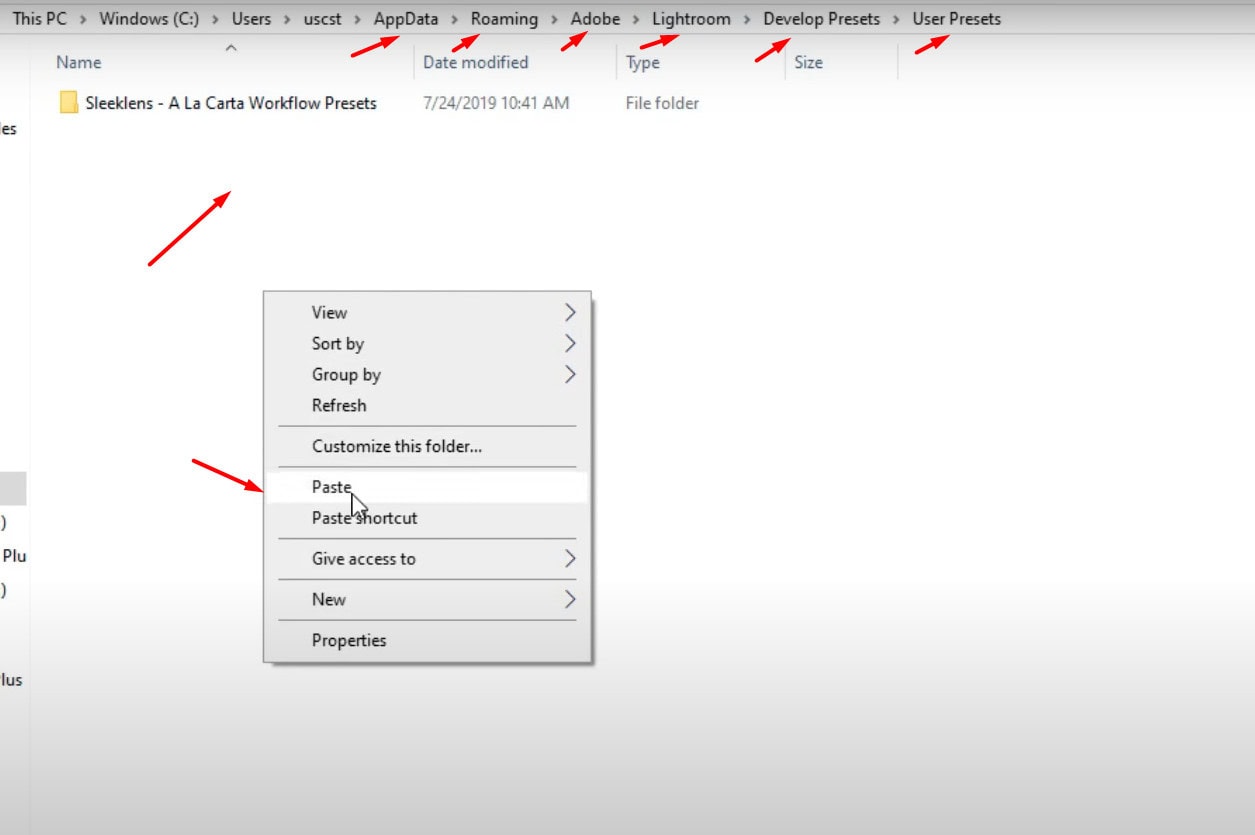Viewport: 1255px width, 835px height.
Task: Click the File folder type cell
Action: coord(662,103)
